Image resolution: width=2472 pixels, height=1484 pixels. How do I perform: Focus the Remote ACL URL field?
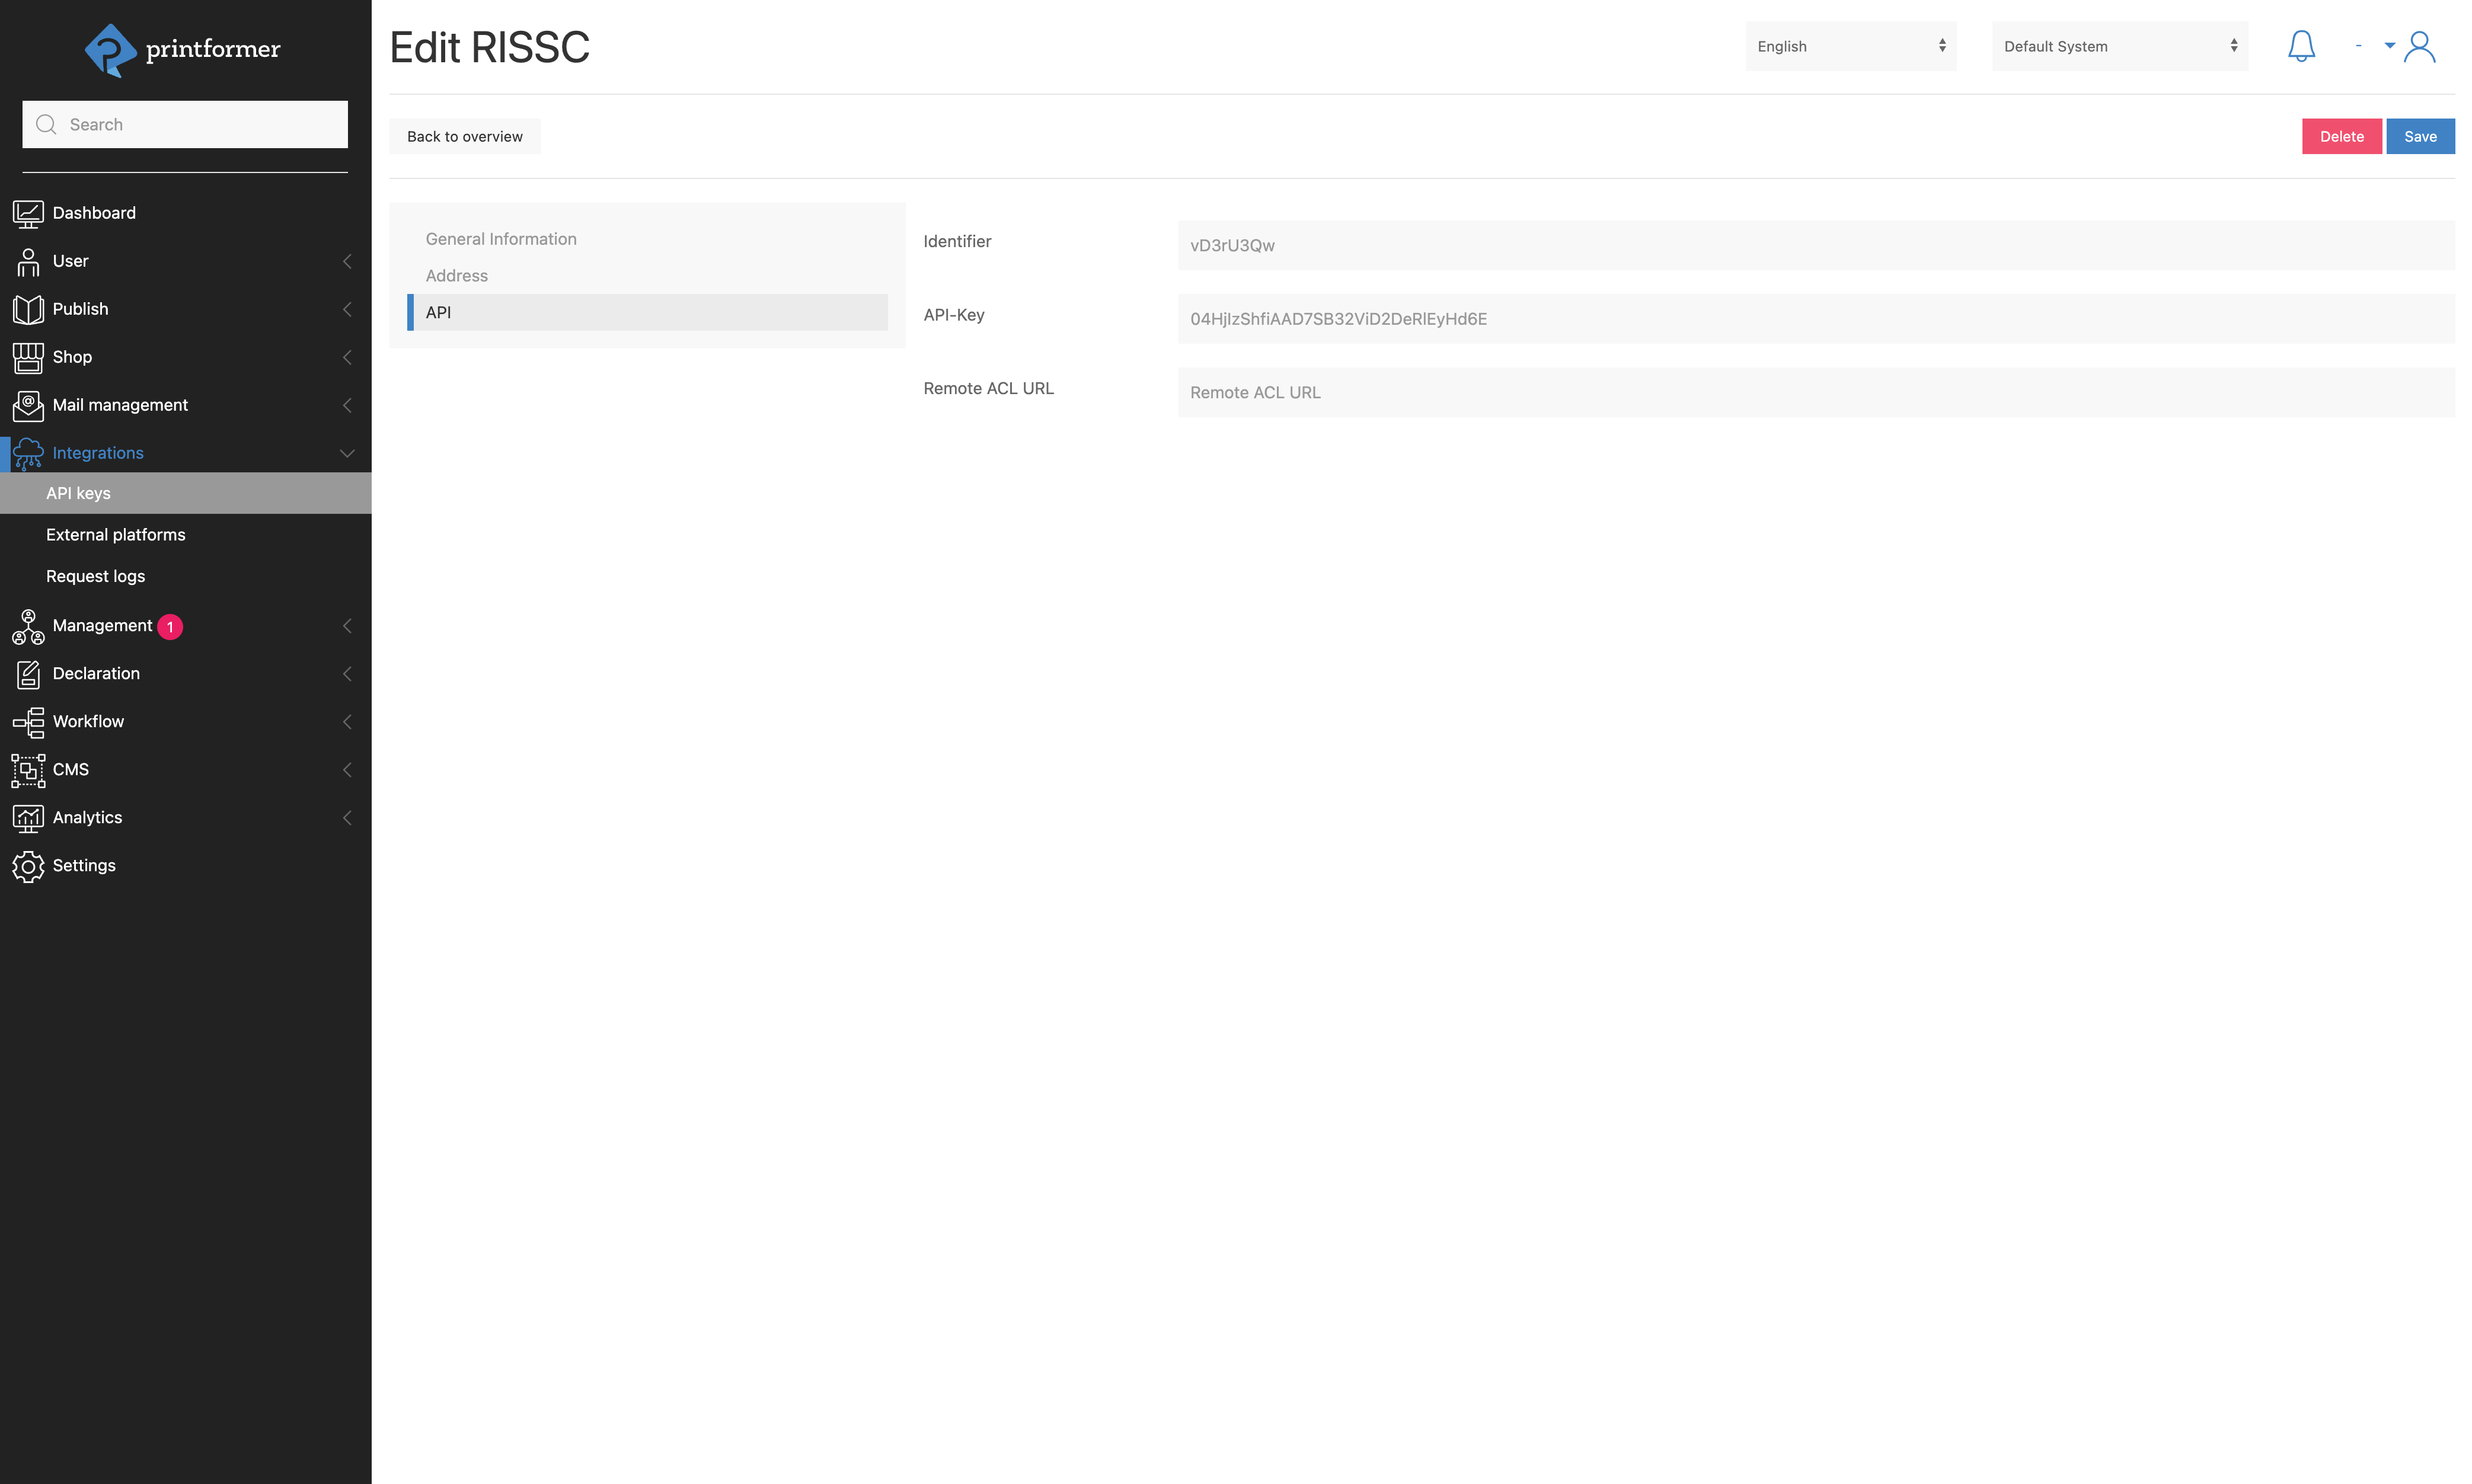(x=1815, y=393)
